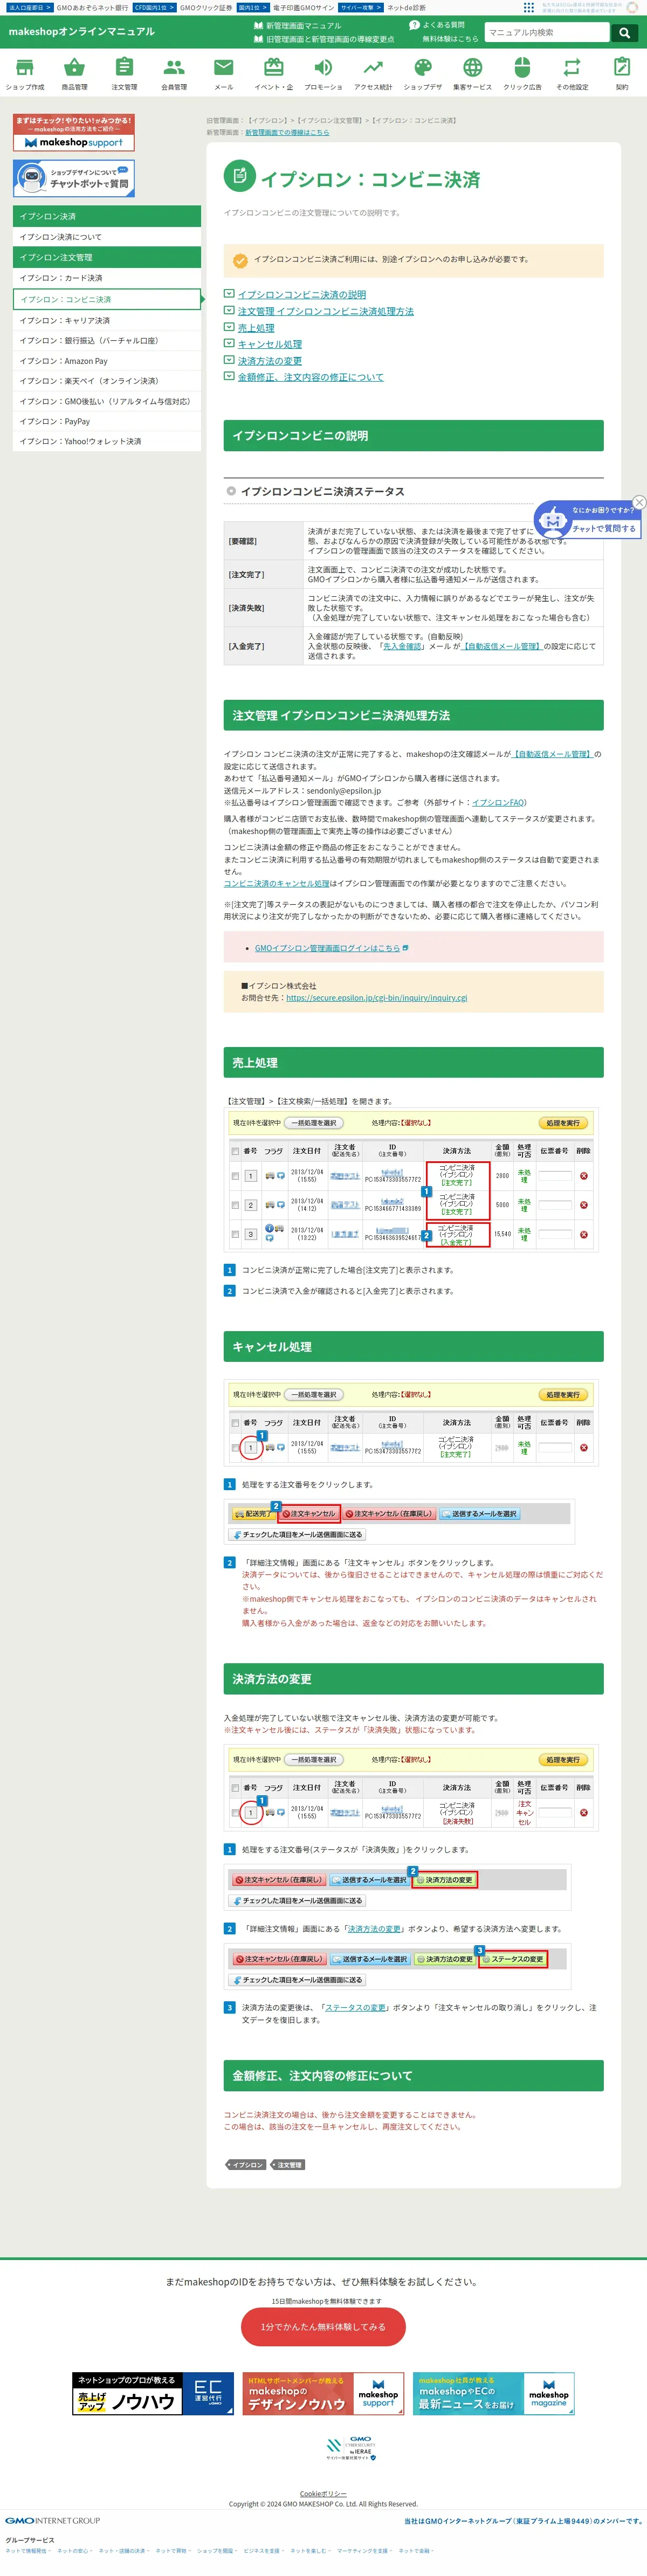Select イプシロン：PayPay in sidebar
This screenshot has width=647, height=2576.
point(107,421)
